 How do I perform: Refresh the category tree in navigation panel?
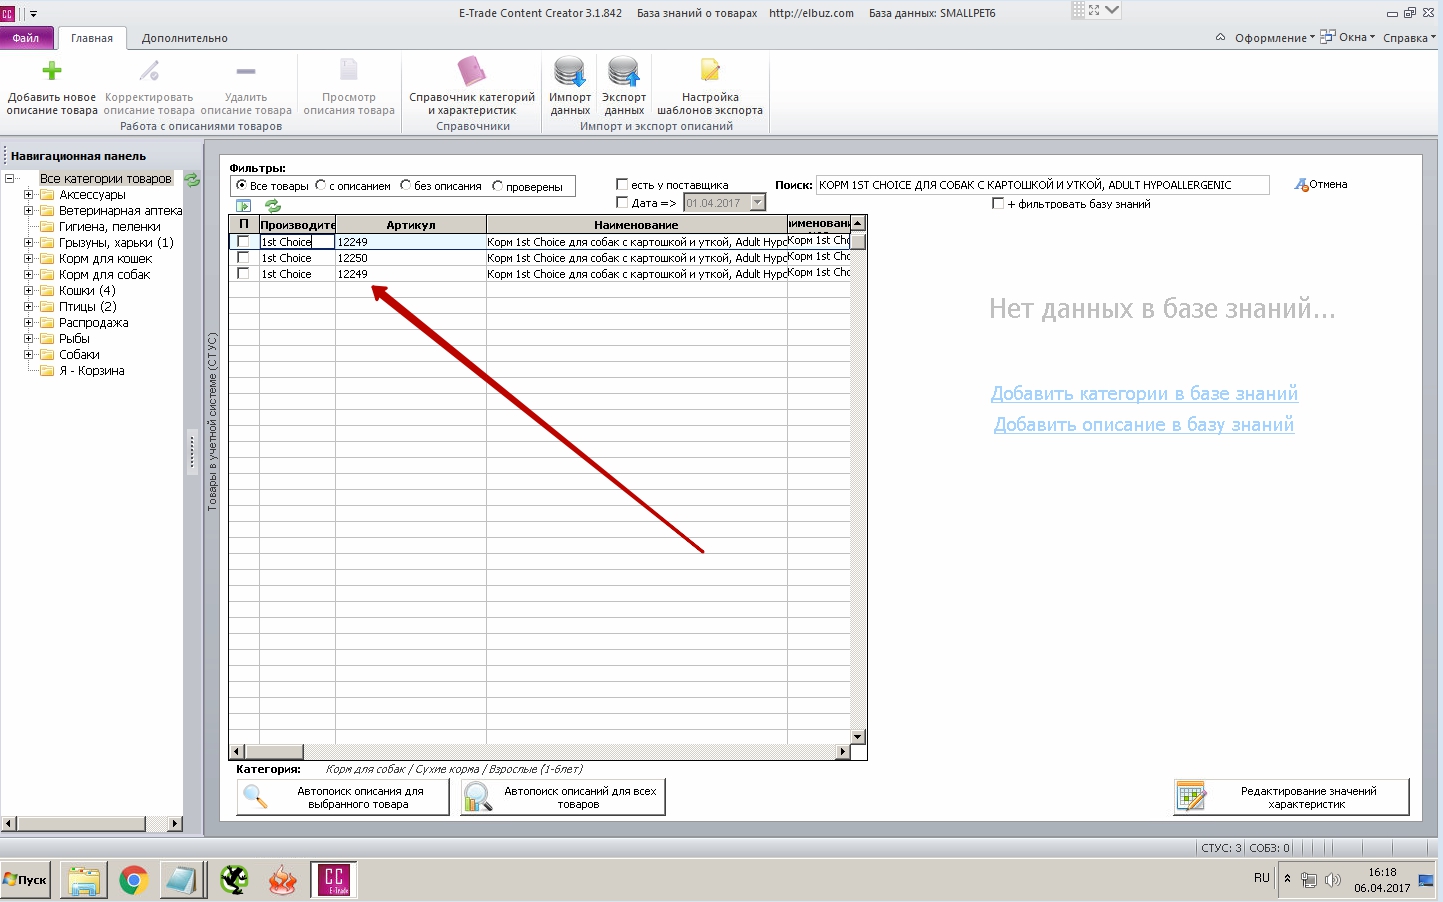[193, 180]
